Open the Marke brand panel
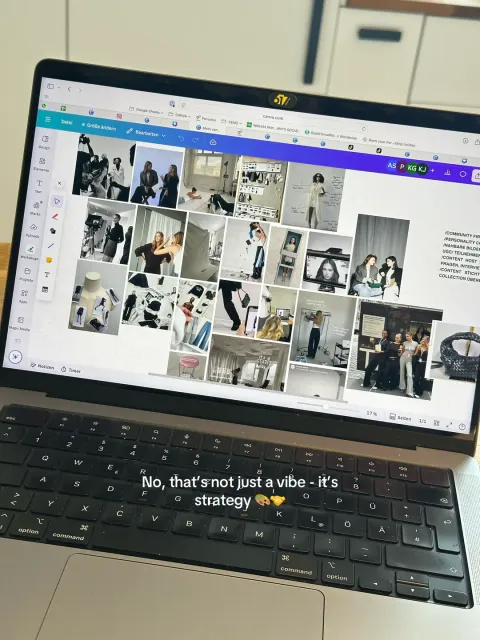Viewport: 480px width, 640px height. pyautogui.click(x=36, y=208)
